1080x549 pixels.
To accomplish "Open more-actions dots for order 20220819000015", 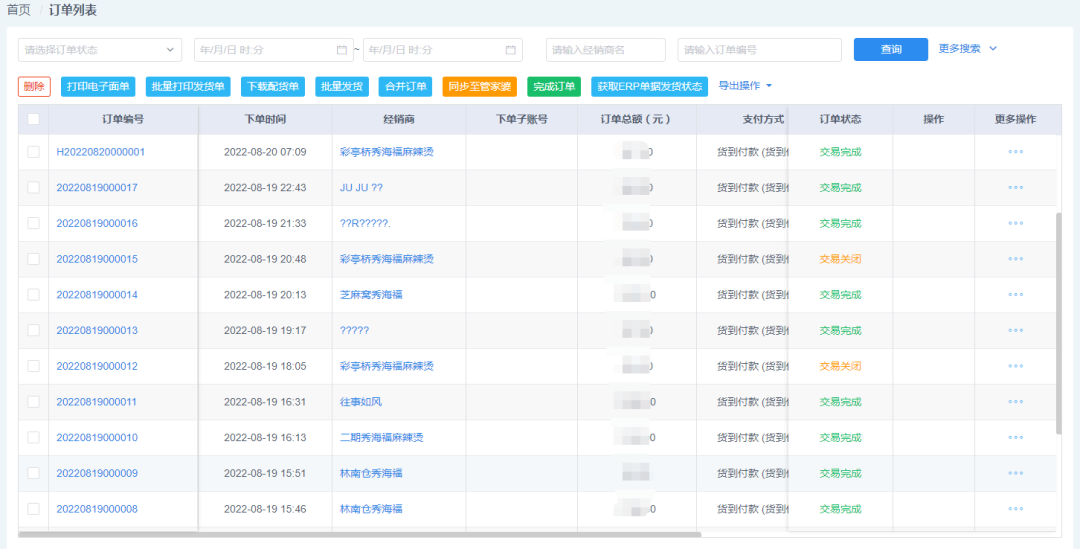I will coord(1015,259).
